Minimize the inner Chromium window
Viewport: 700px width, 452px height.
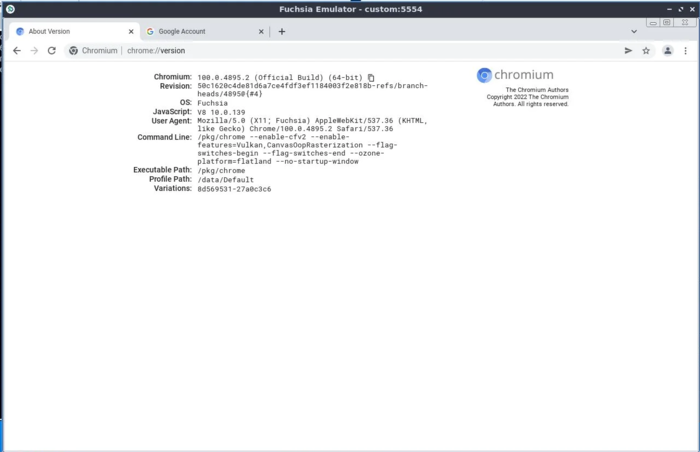(653, 22)
